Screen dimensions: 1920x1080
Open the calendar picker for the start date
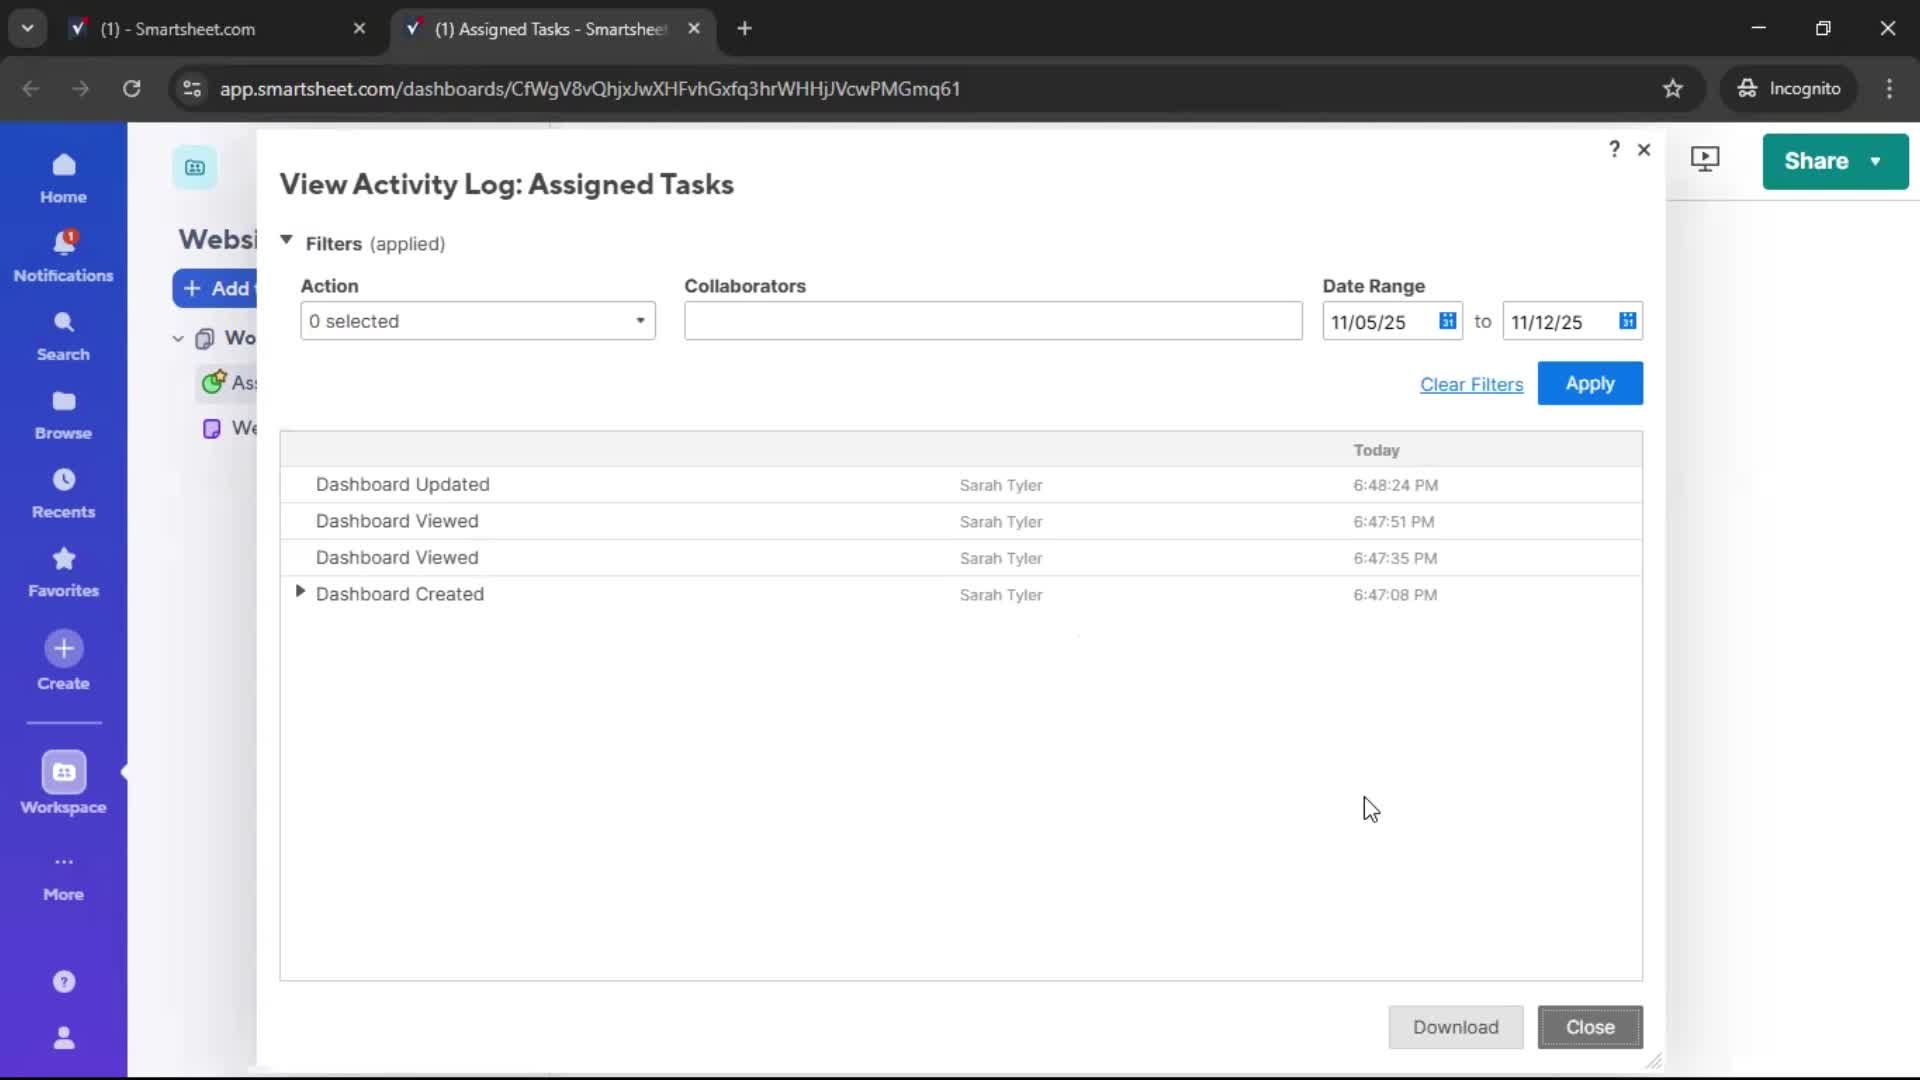(1448, 321)
